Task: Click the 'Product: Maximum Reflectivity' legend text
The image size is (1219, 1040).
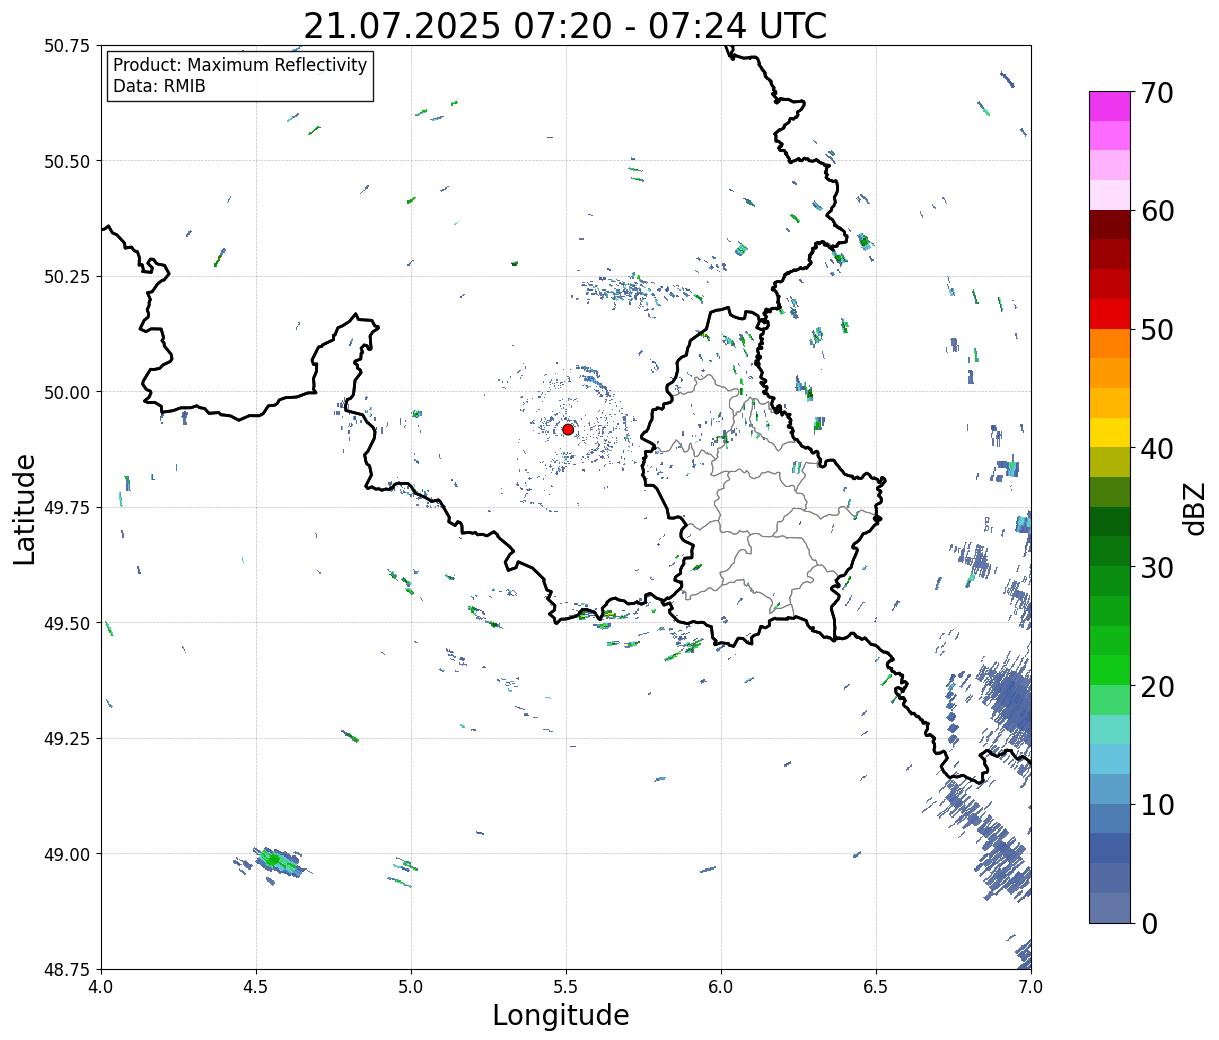Action: tap(240, 65)
